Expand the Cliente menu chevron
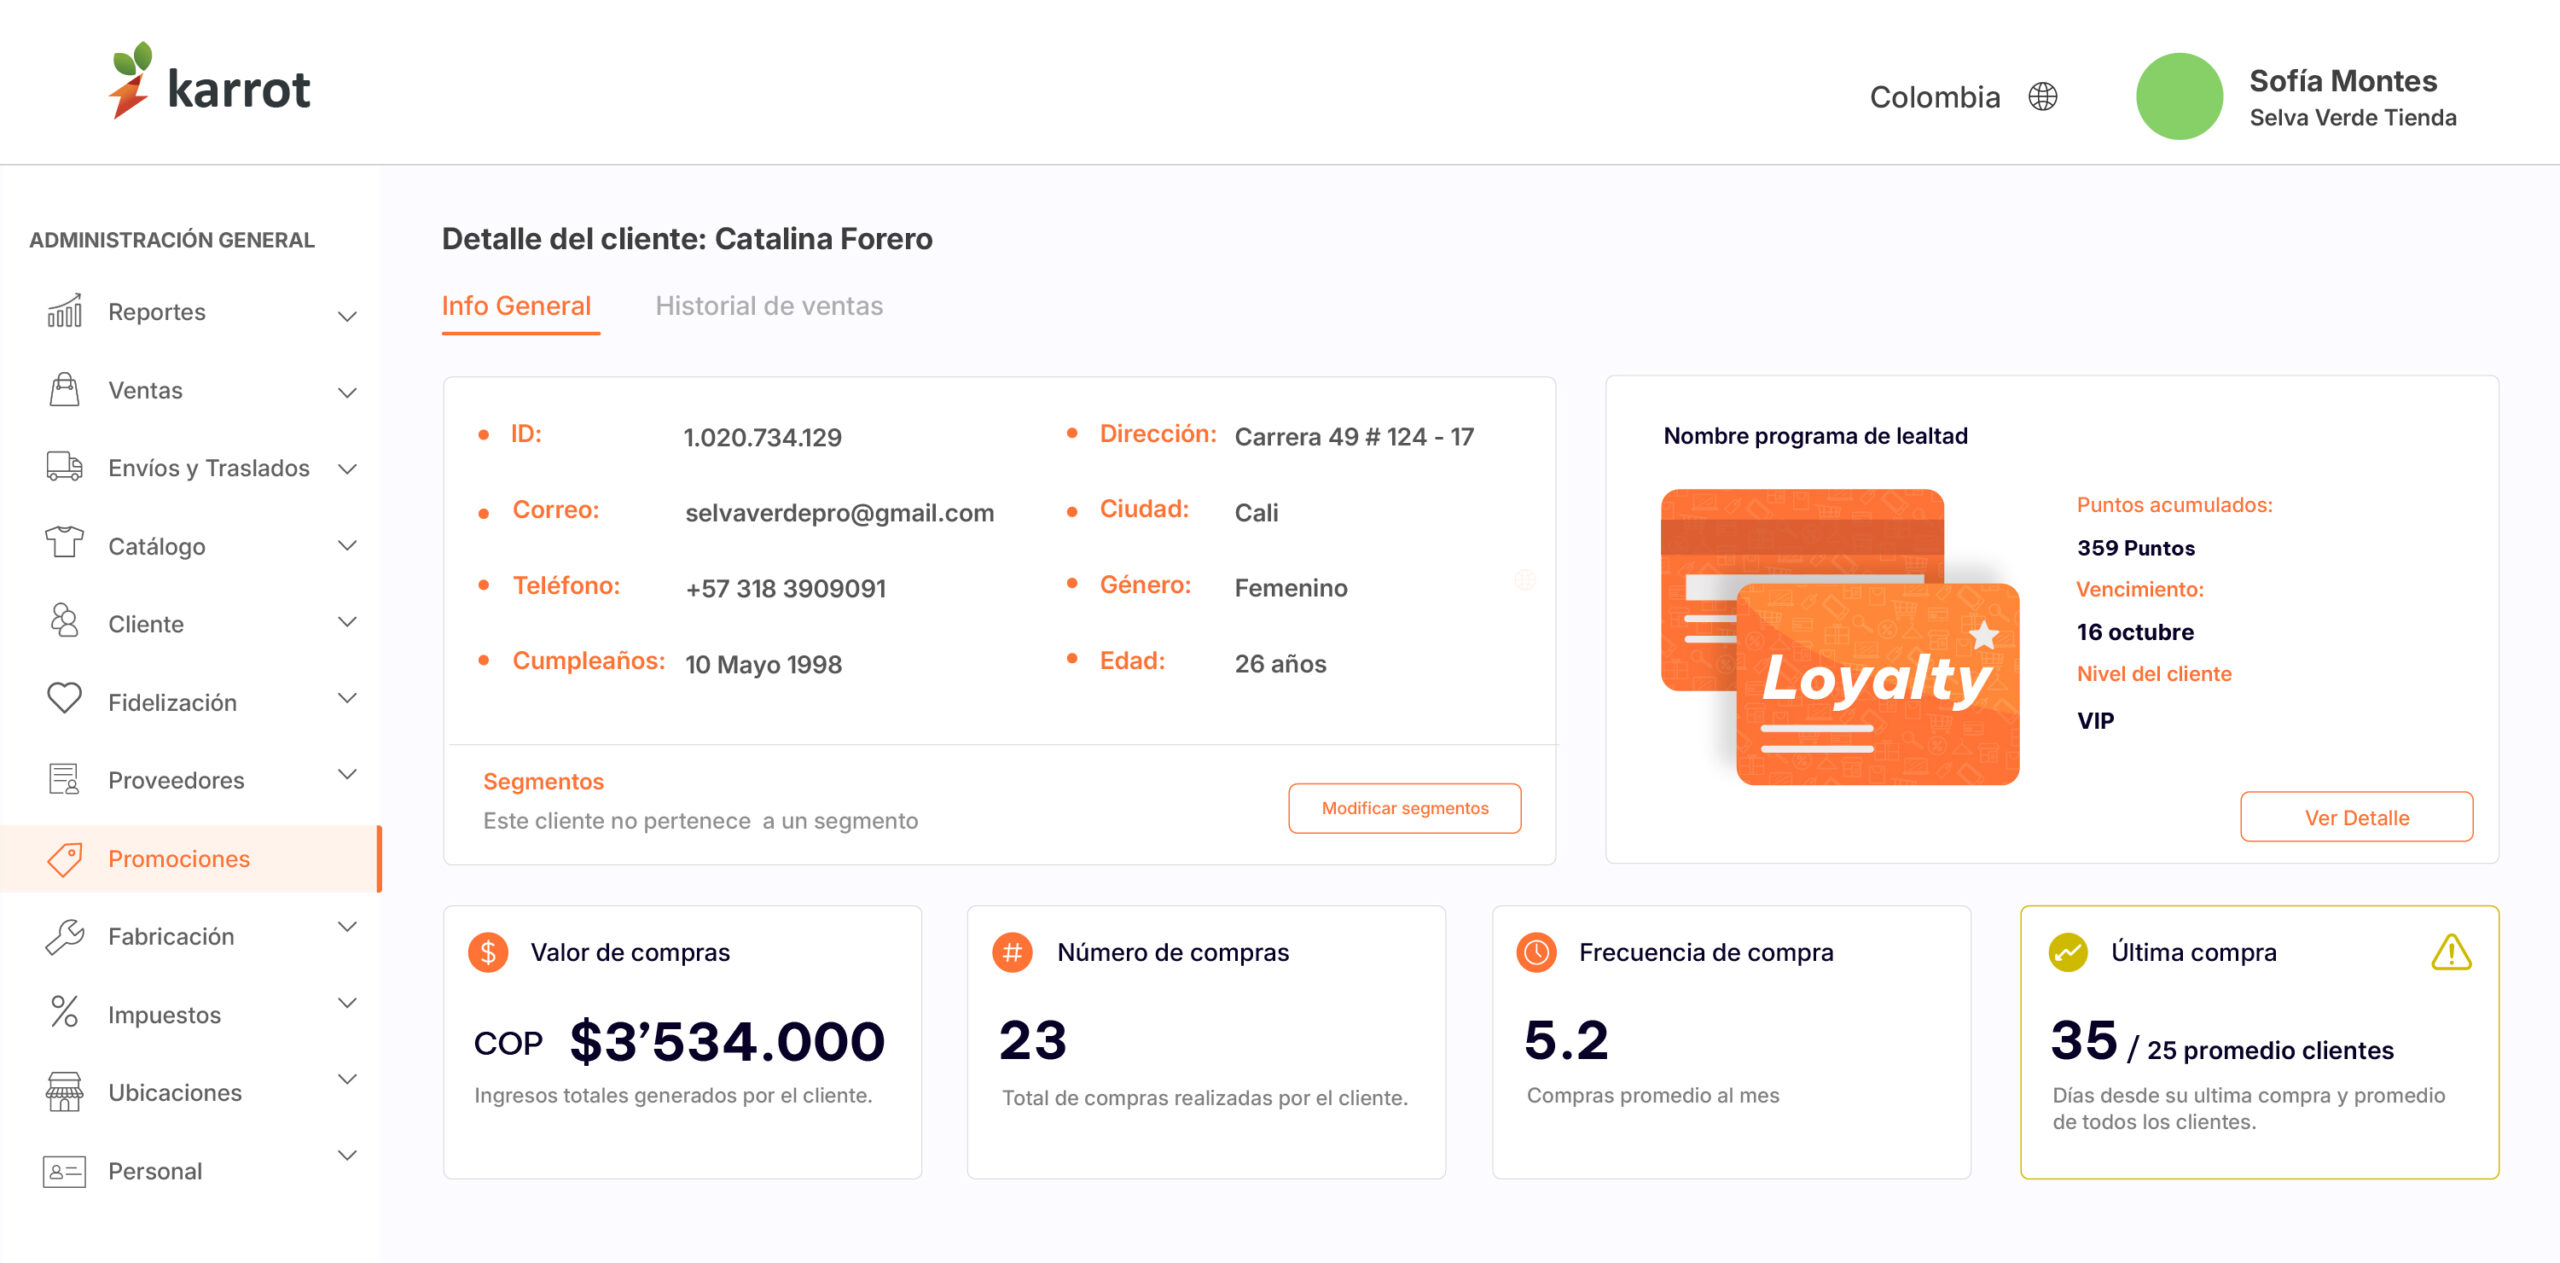 [347, 622]
